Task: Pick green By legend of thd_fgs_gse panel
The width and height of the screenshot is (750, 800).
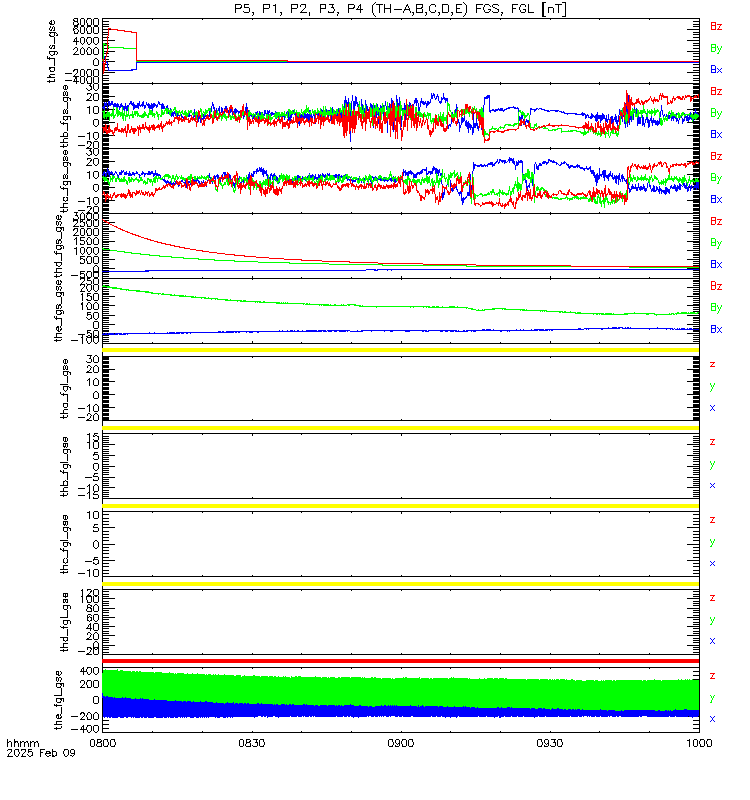Action: coord(716,243)
